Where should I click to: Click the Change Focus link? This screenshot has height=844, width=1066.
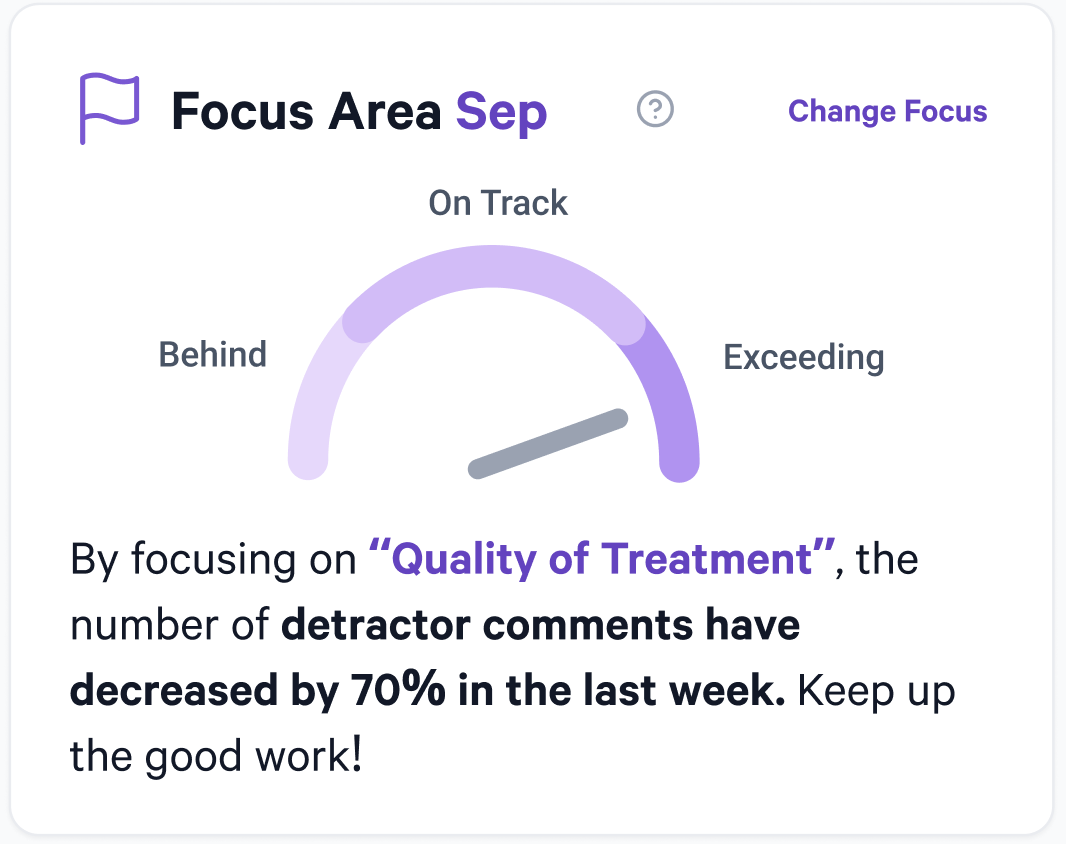click(x=887, y=111)
